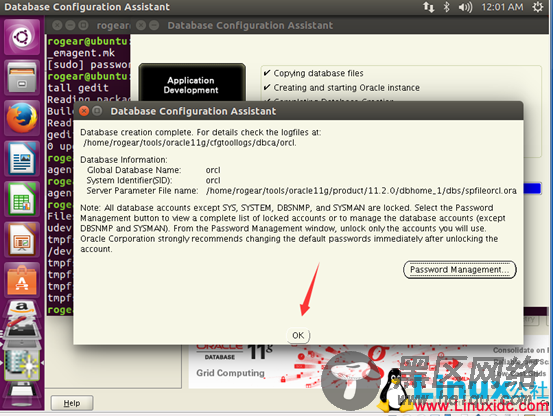Open LibreOffice Impress from the dock
This screenshot has width=553, height=416.
22,239
